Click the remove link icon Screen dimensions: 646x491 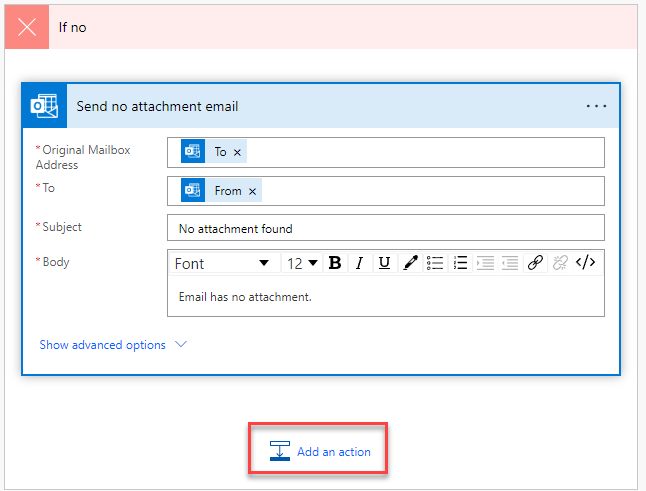point(560,262)
